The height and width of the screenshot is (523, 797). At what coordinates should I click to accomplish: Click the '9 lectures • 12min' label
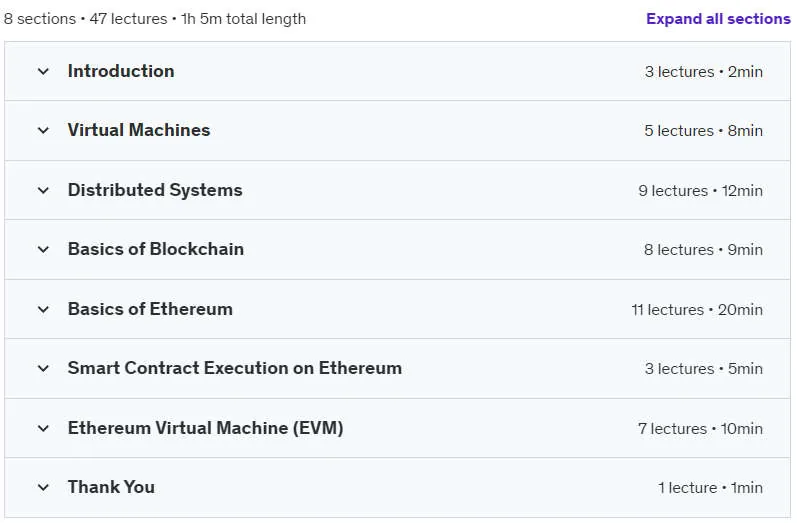700,191
